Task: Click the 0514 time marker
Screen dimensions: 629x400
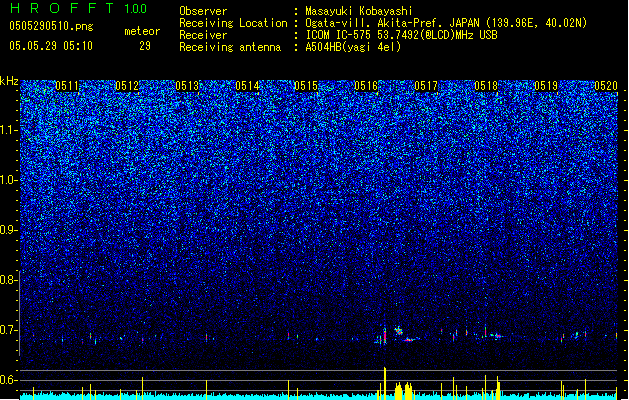Action: pos(247,86)
